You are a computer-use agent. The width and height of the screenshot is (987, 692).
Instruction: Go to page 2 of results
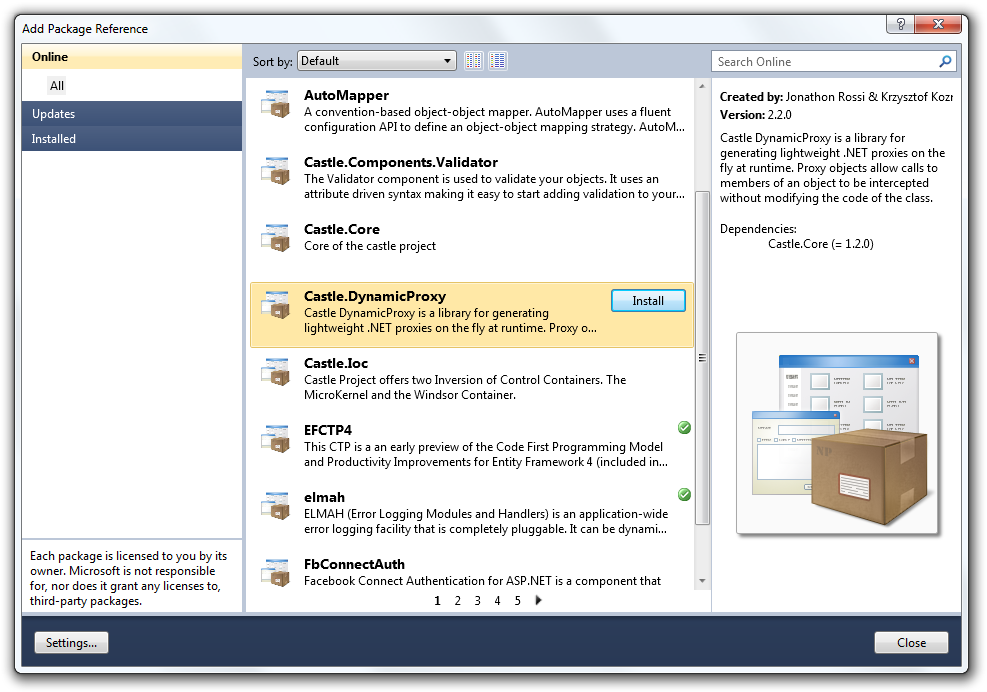(458, 601)
